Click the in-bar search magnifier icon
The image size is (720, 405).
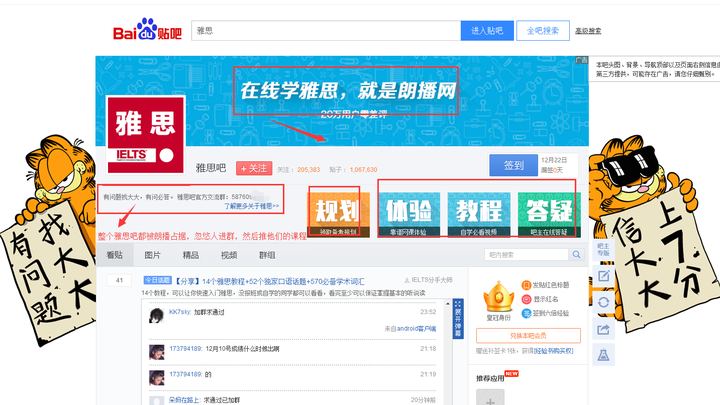(576, 255)
